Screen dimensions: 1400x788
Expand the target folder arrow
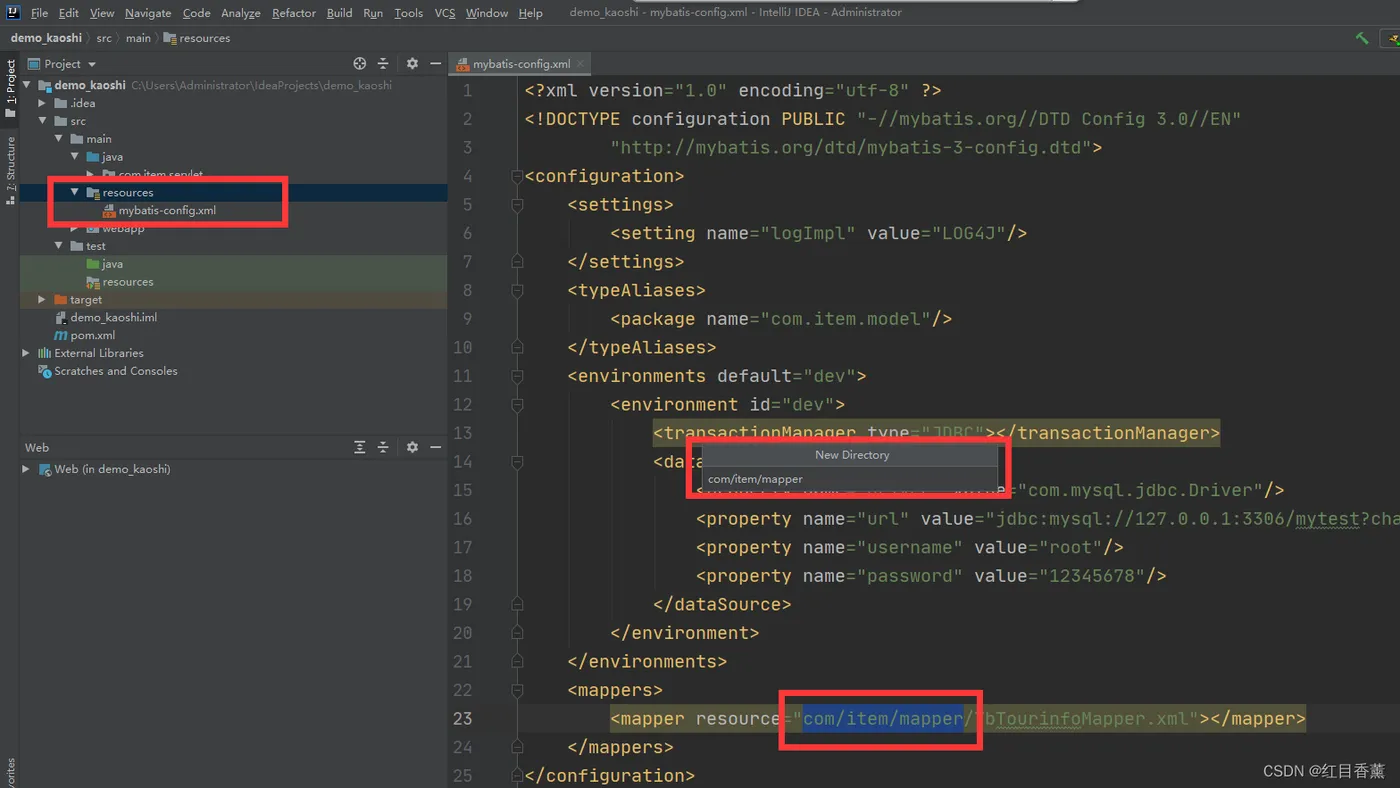[x=42, y=299]
